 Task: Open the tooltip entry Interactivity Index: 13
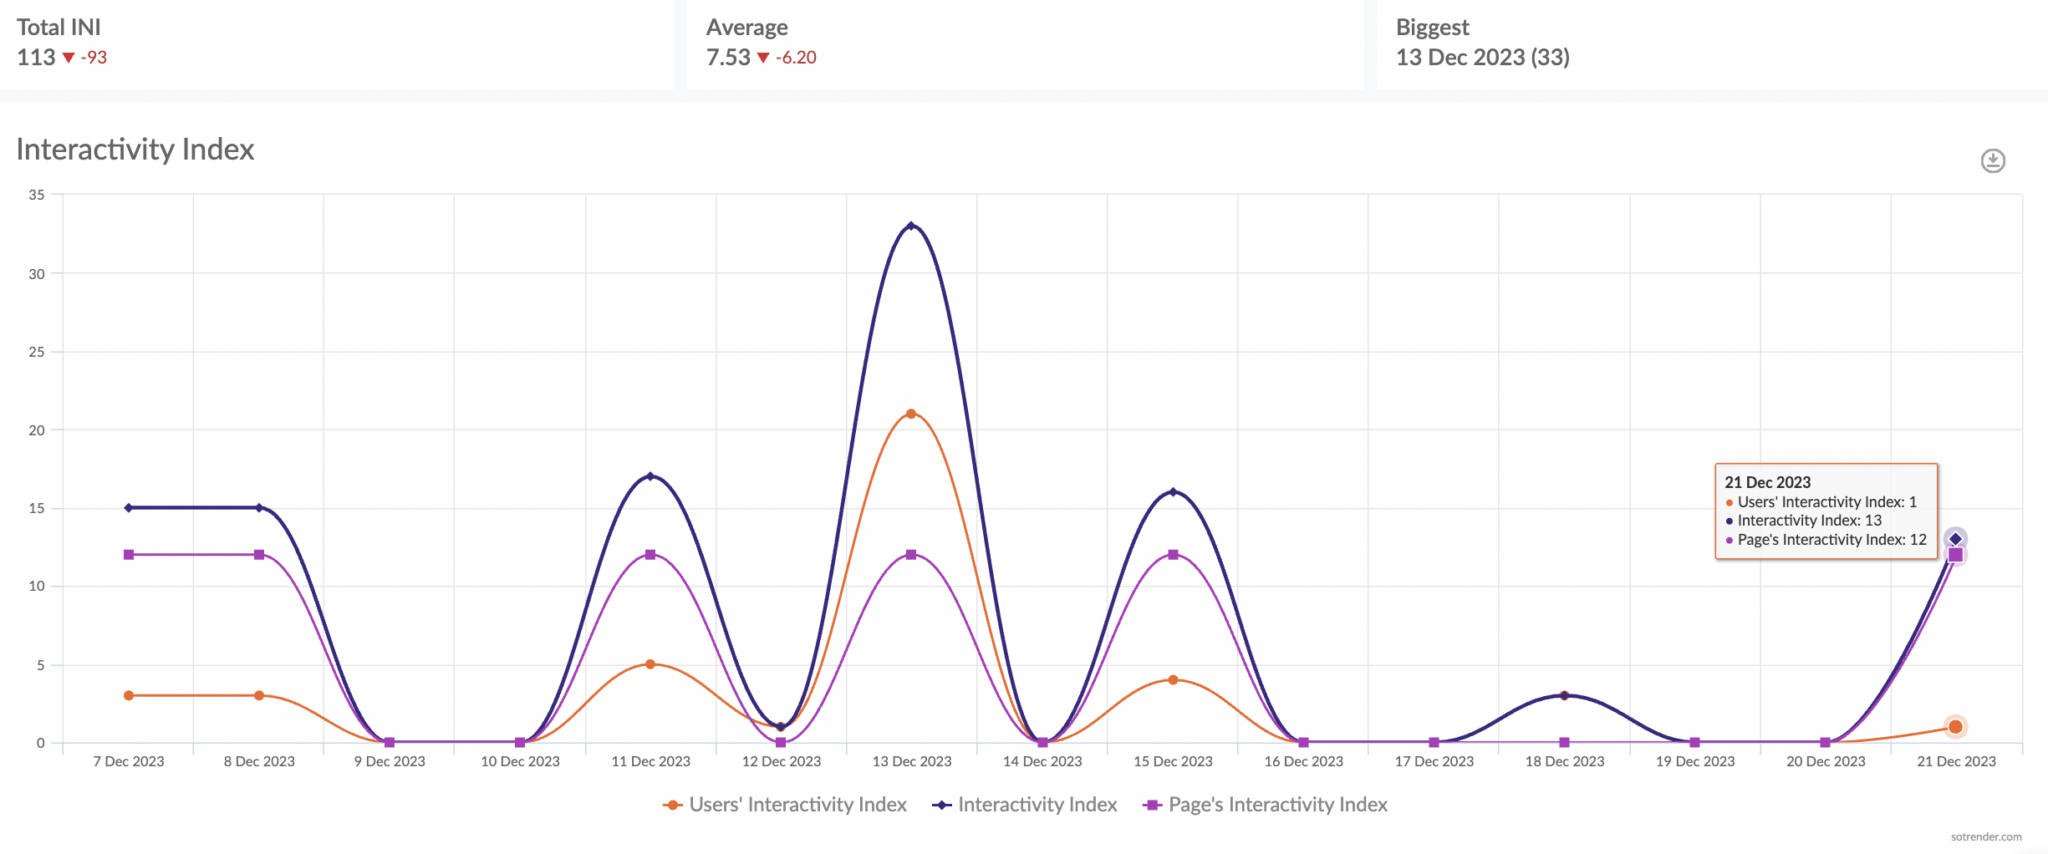point(1810,521)
